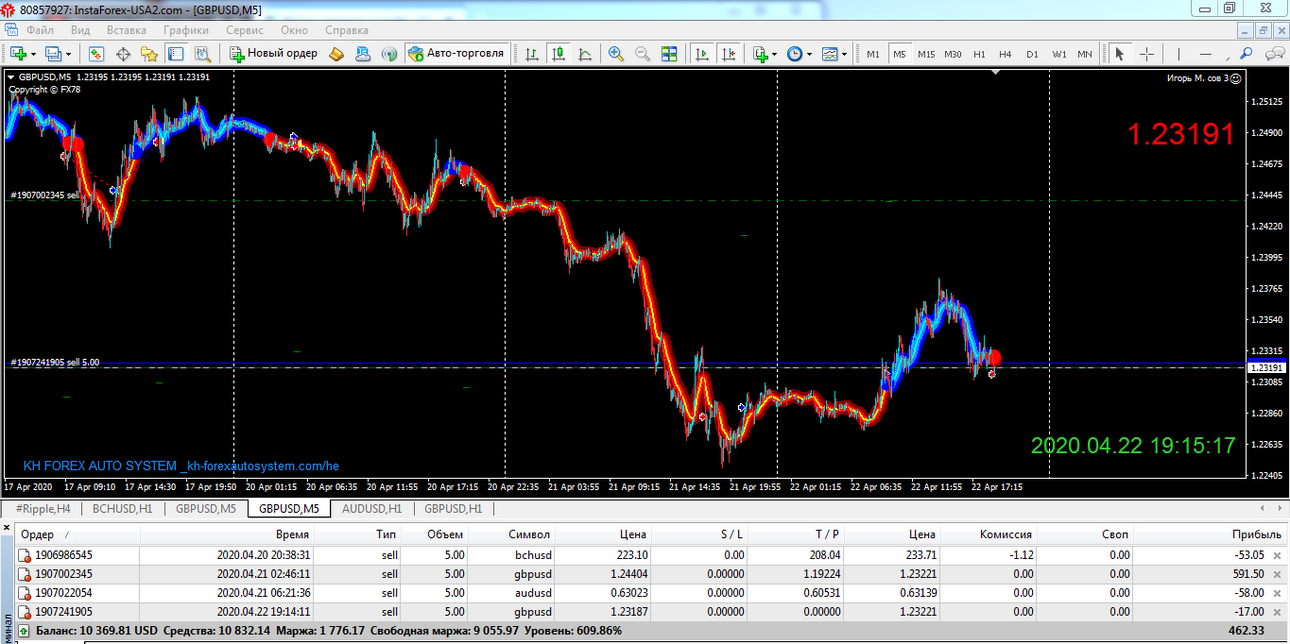Expand the New Chart dropdown arrow
This screenshot has height=644, width=1290.
click(34, 54)
